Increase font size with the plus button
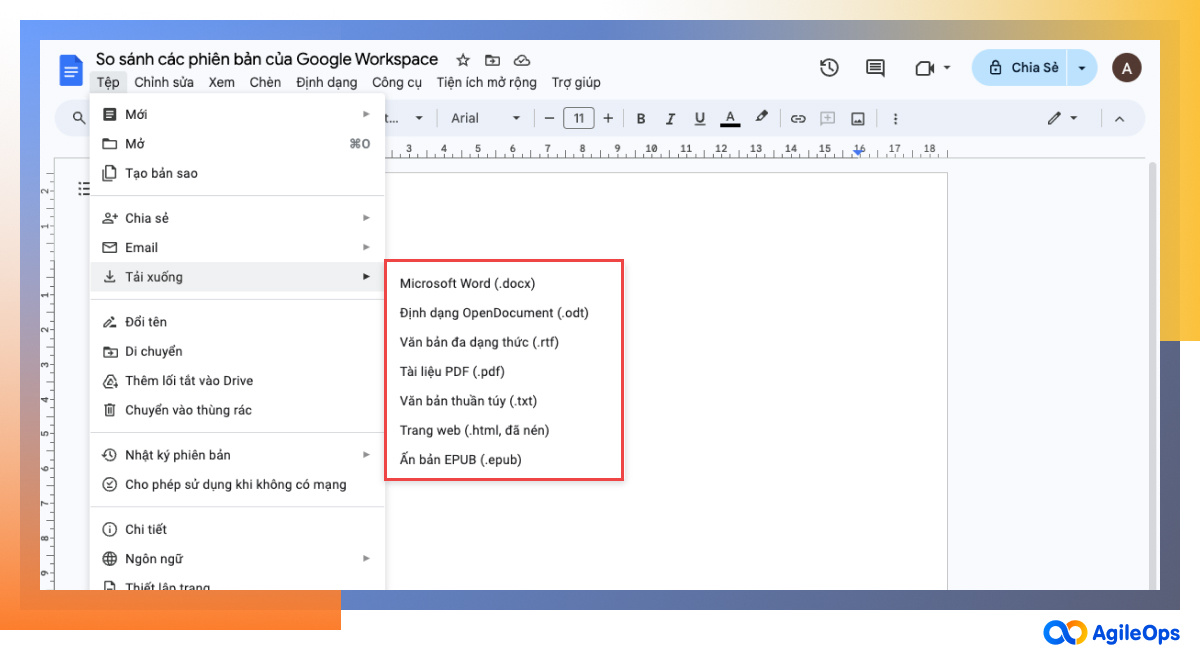The image size is (1200, 655). point(608,118)
